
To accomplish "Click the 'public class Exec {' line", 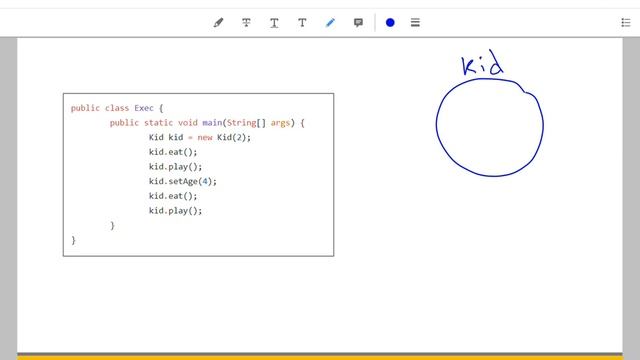I will point(117,108).
